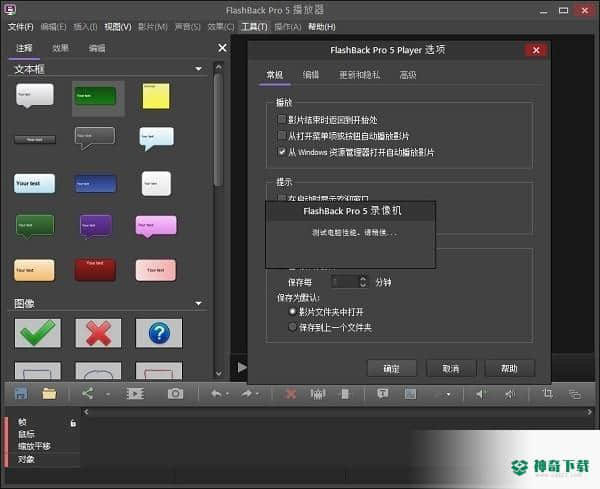600x489 pixels.
Task: Toggle the checkbox 从打开菜单项或按钮自动播放影片
Action: [282, 135]
